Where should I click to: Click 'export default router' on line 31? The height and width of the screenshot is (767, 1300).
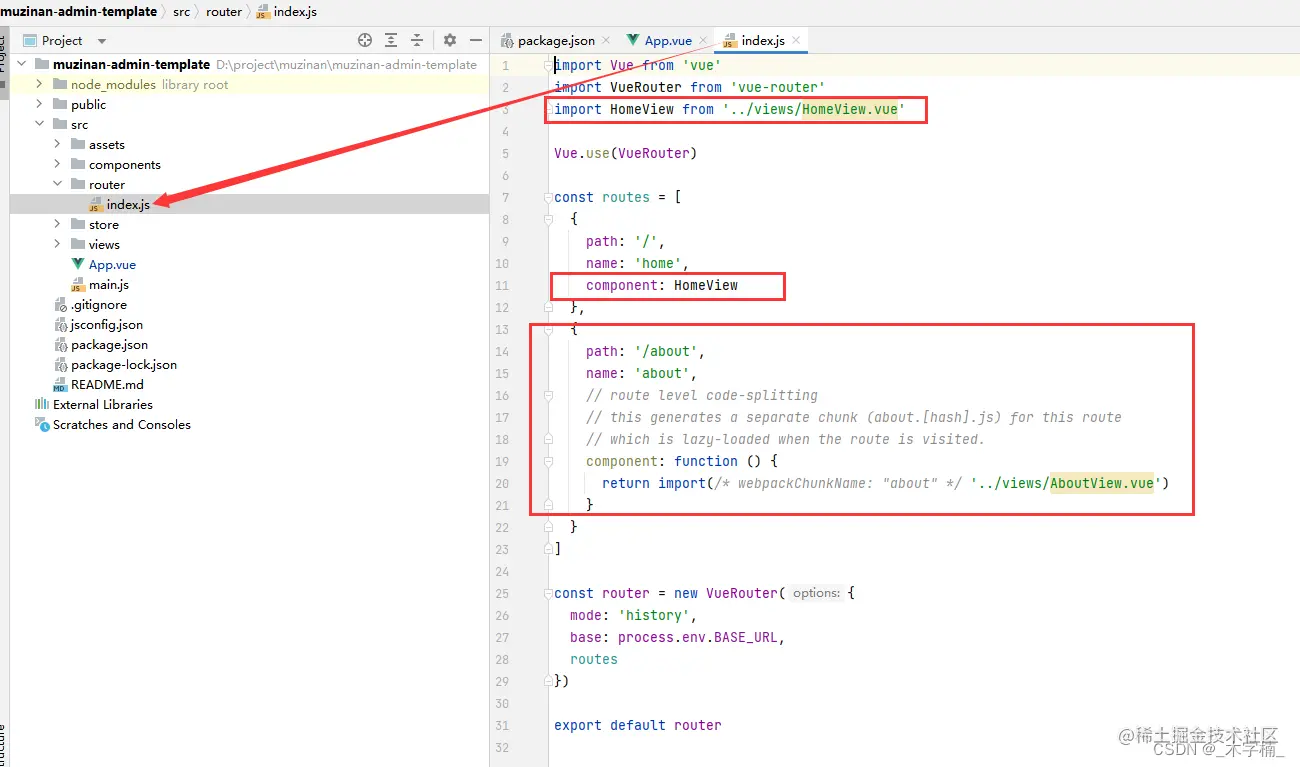(638, 725)
